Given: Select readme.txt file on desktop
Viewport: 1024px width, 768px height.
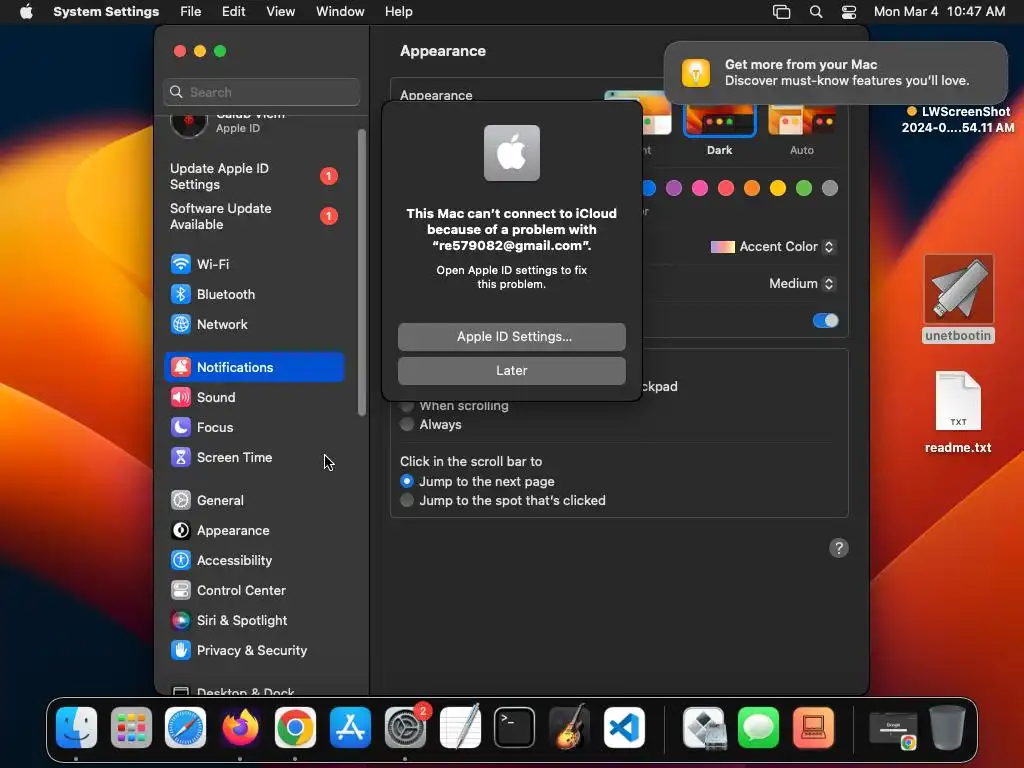Looking at the screenshot, I should pos(958,413).
